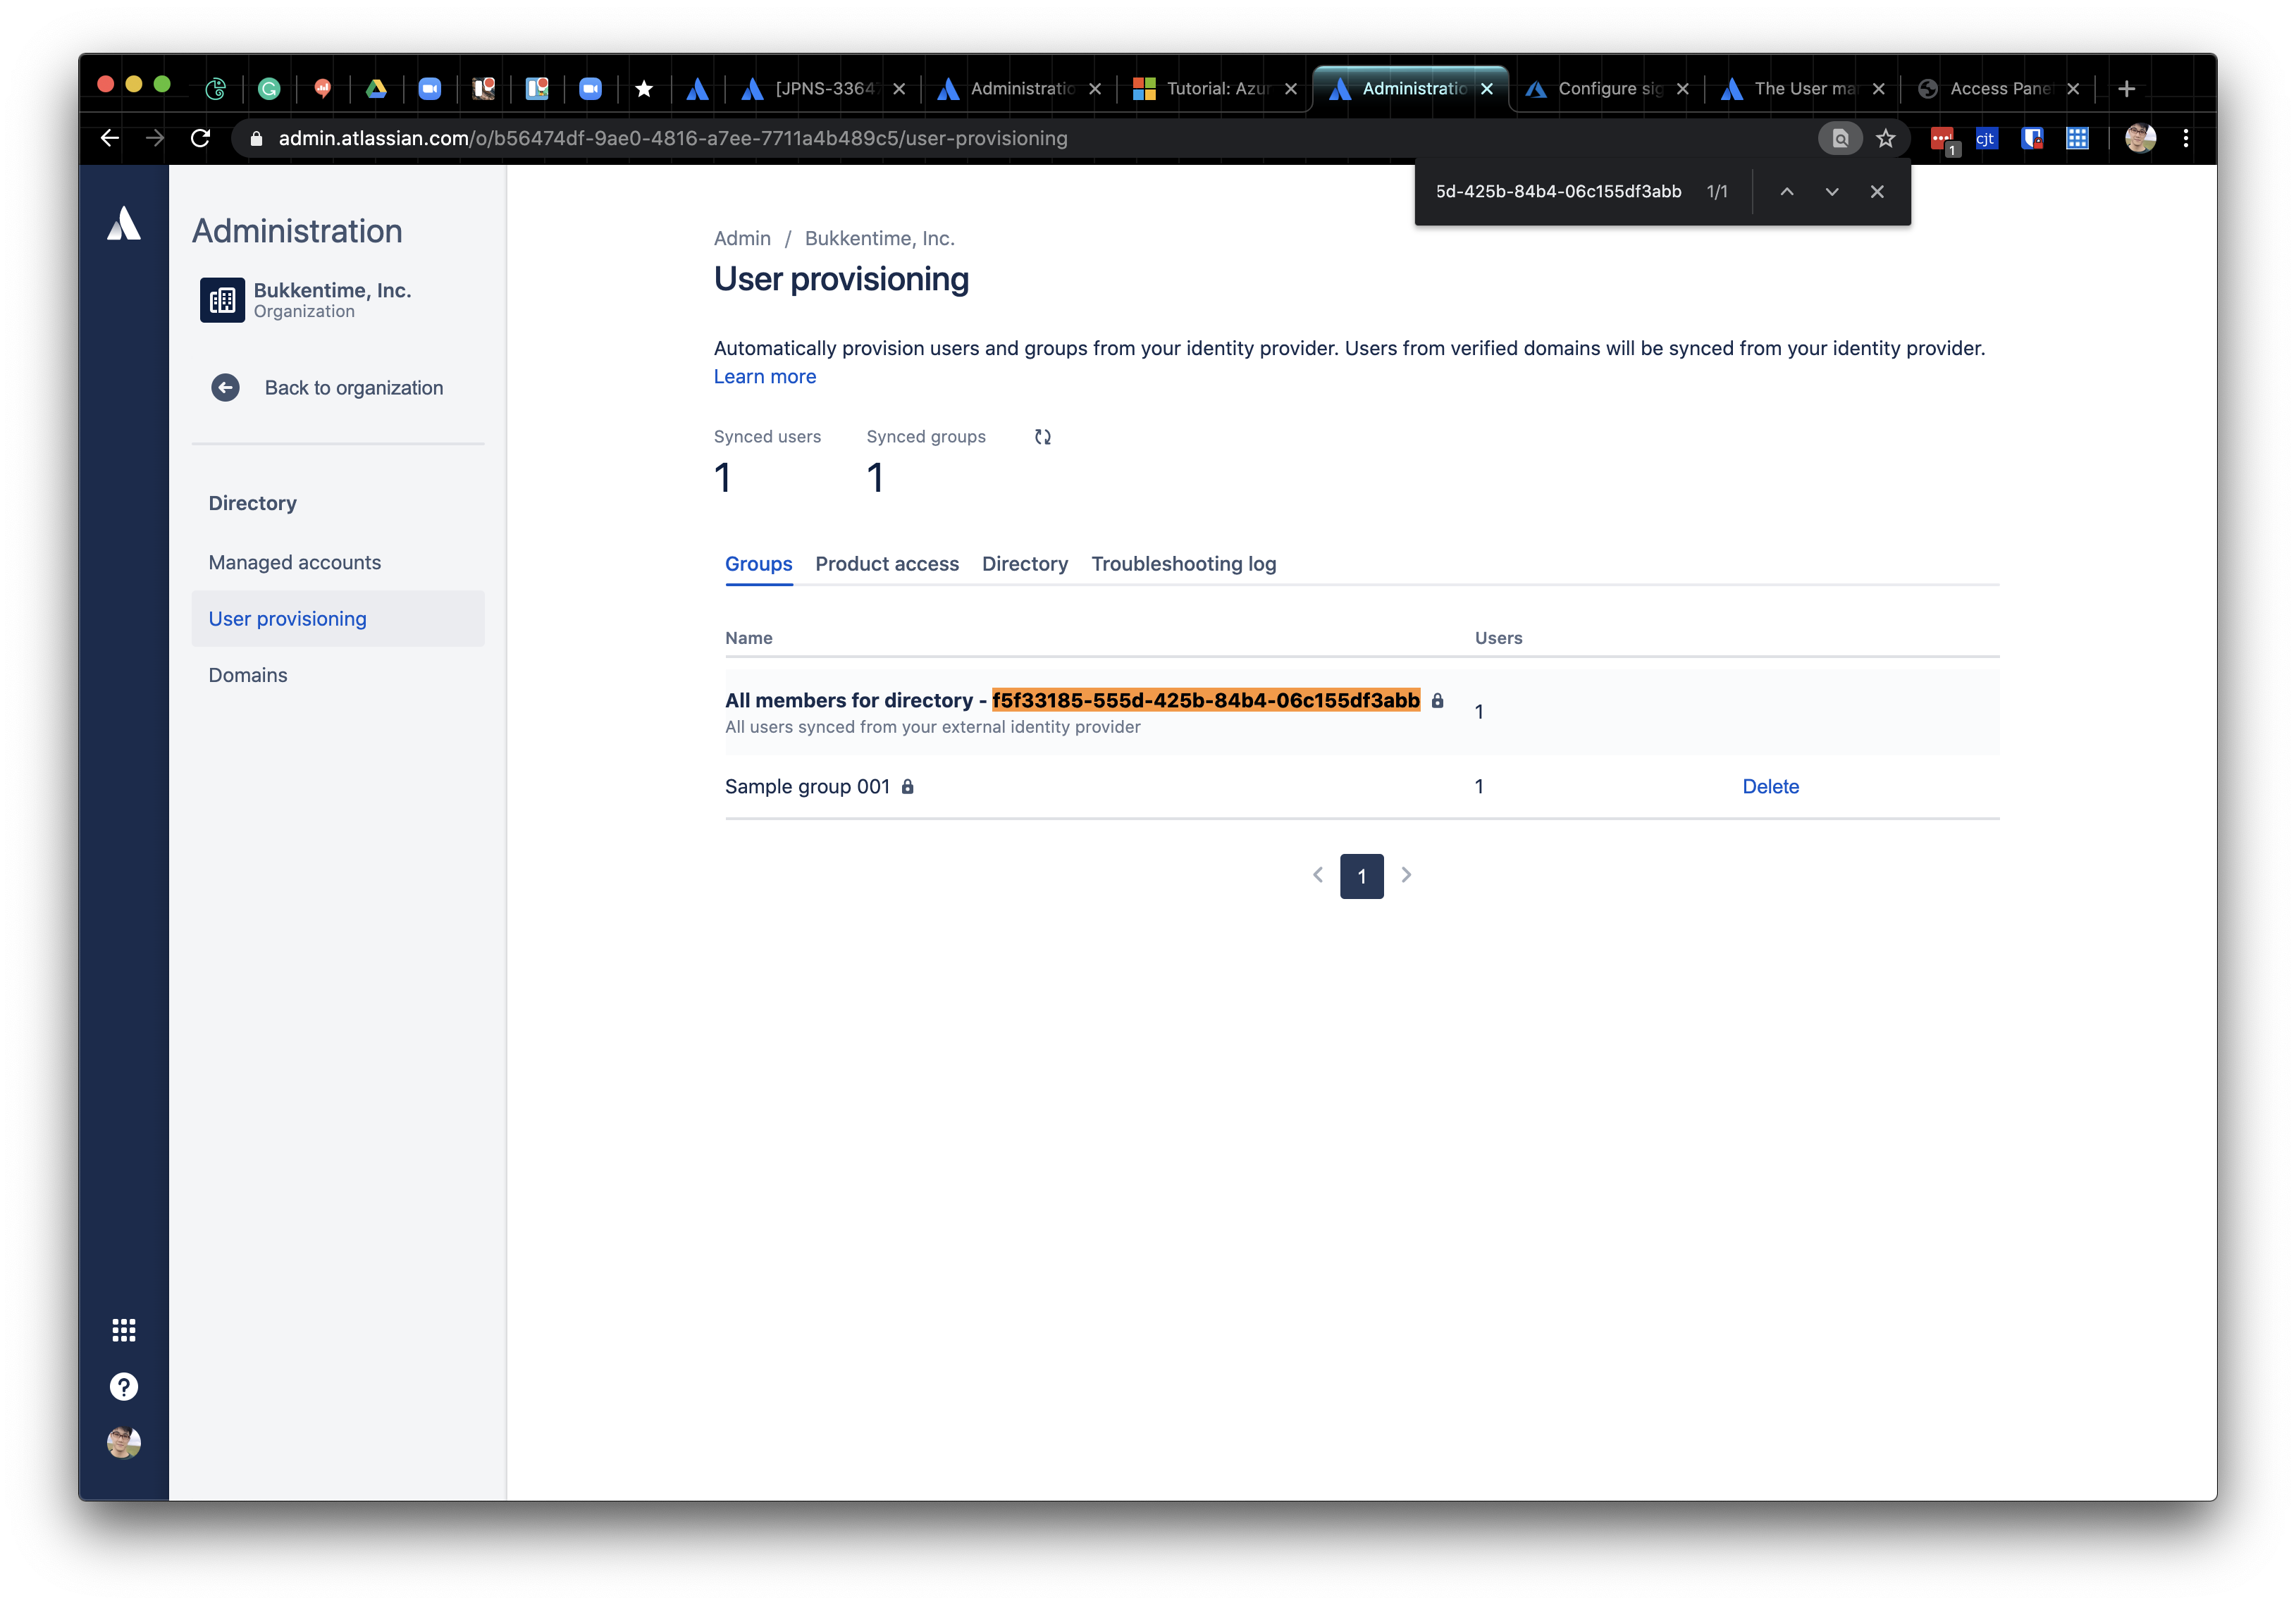Click the back arrow circle icon
The height and width of the screenshot is (1605, 2296).
tap(226, 388)
